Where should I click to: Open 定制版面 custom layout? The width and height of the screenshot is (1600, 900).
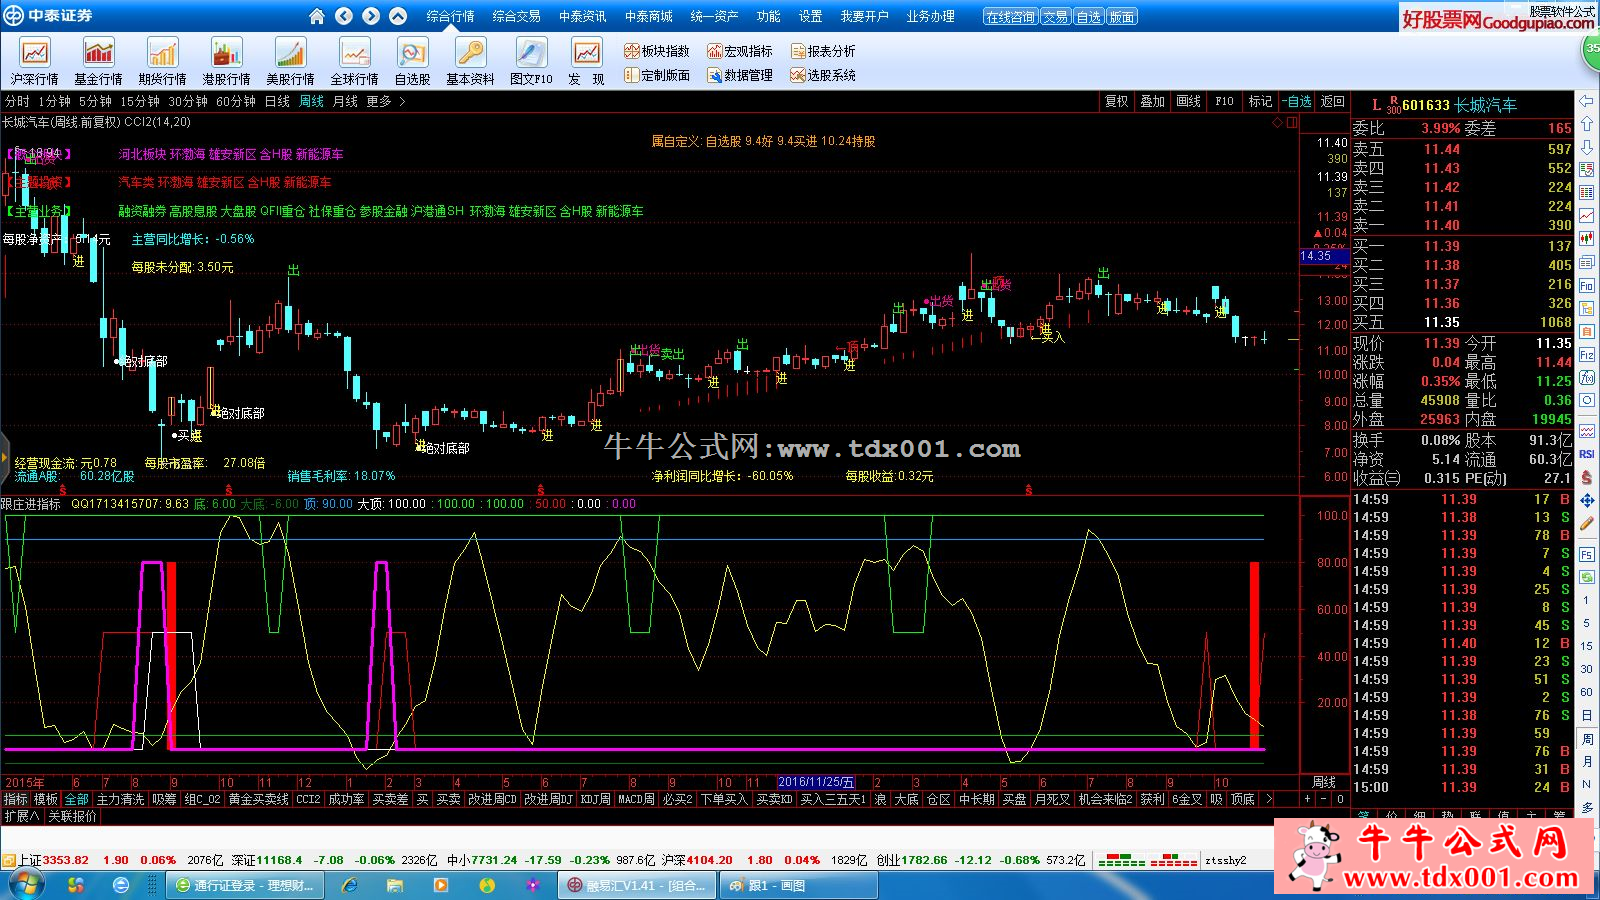tap(657, 75)
